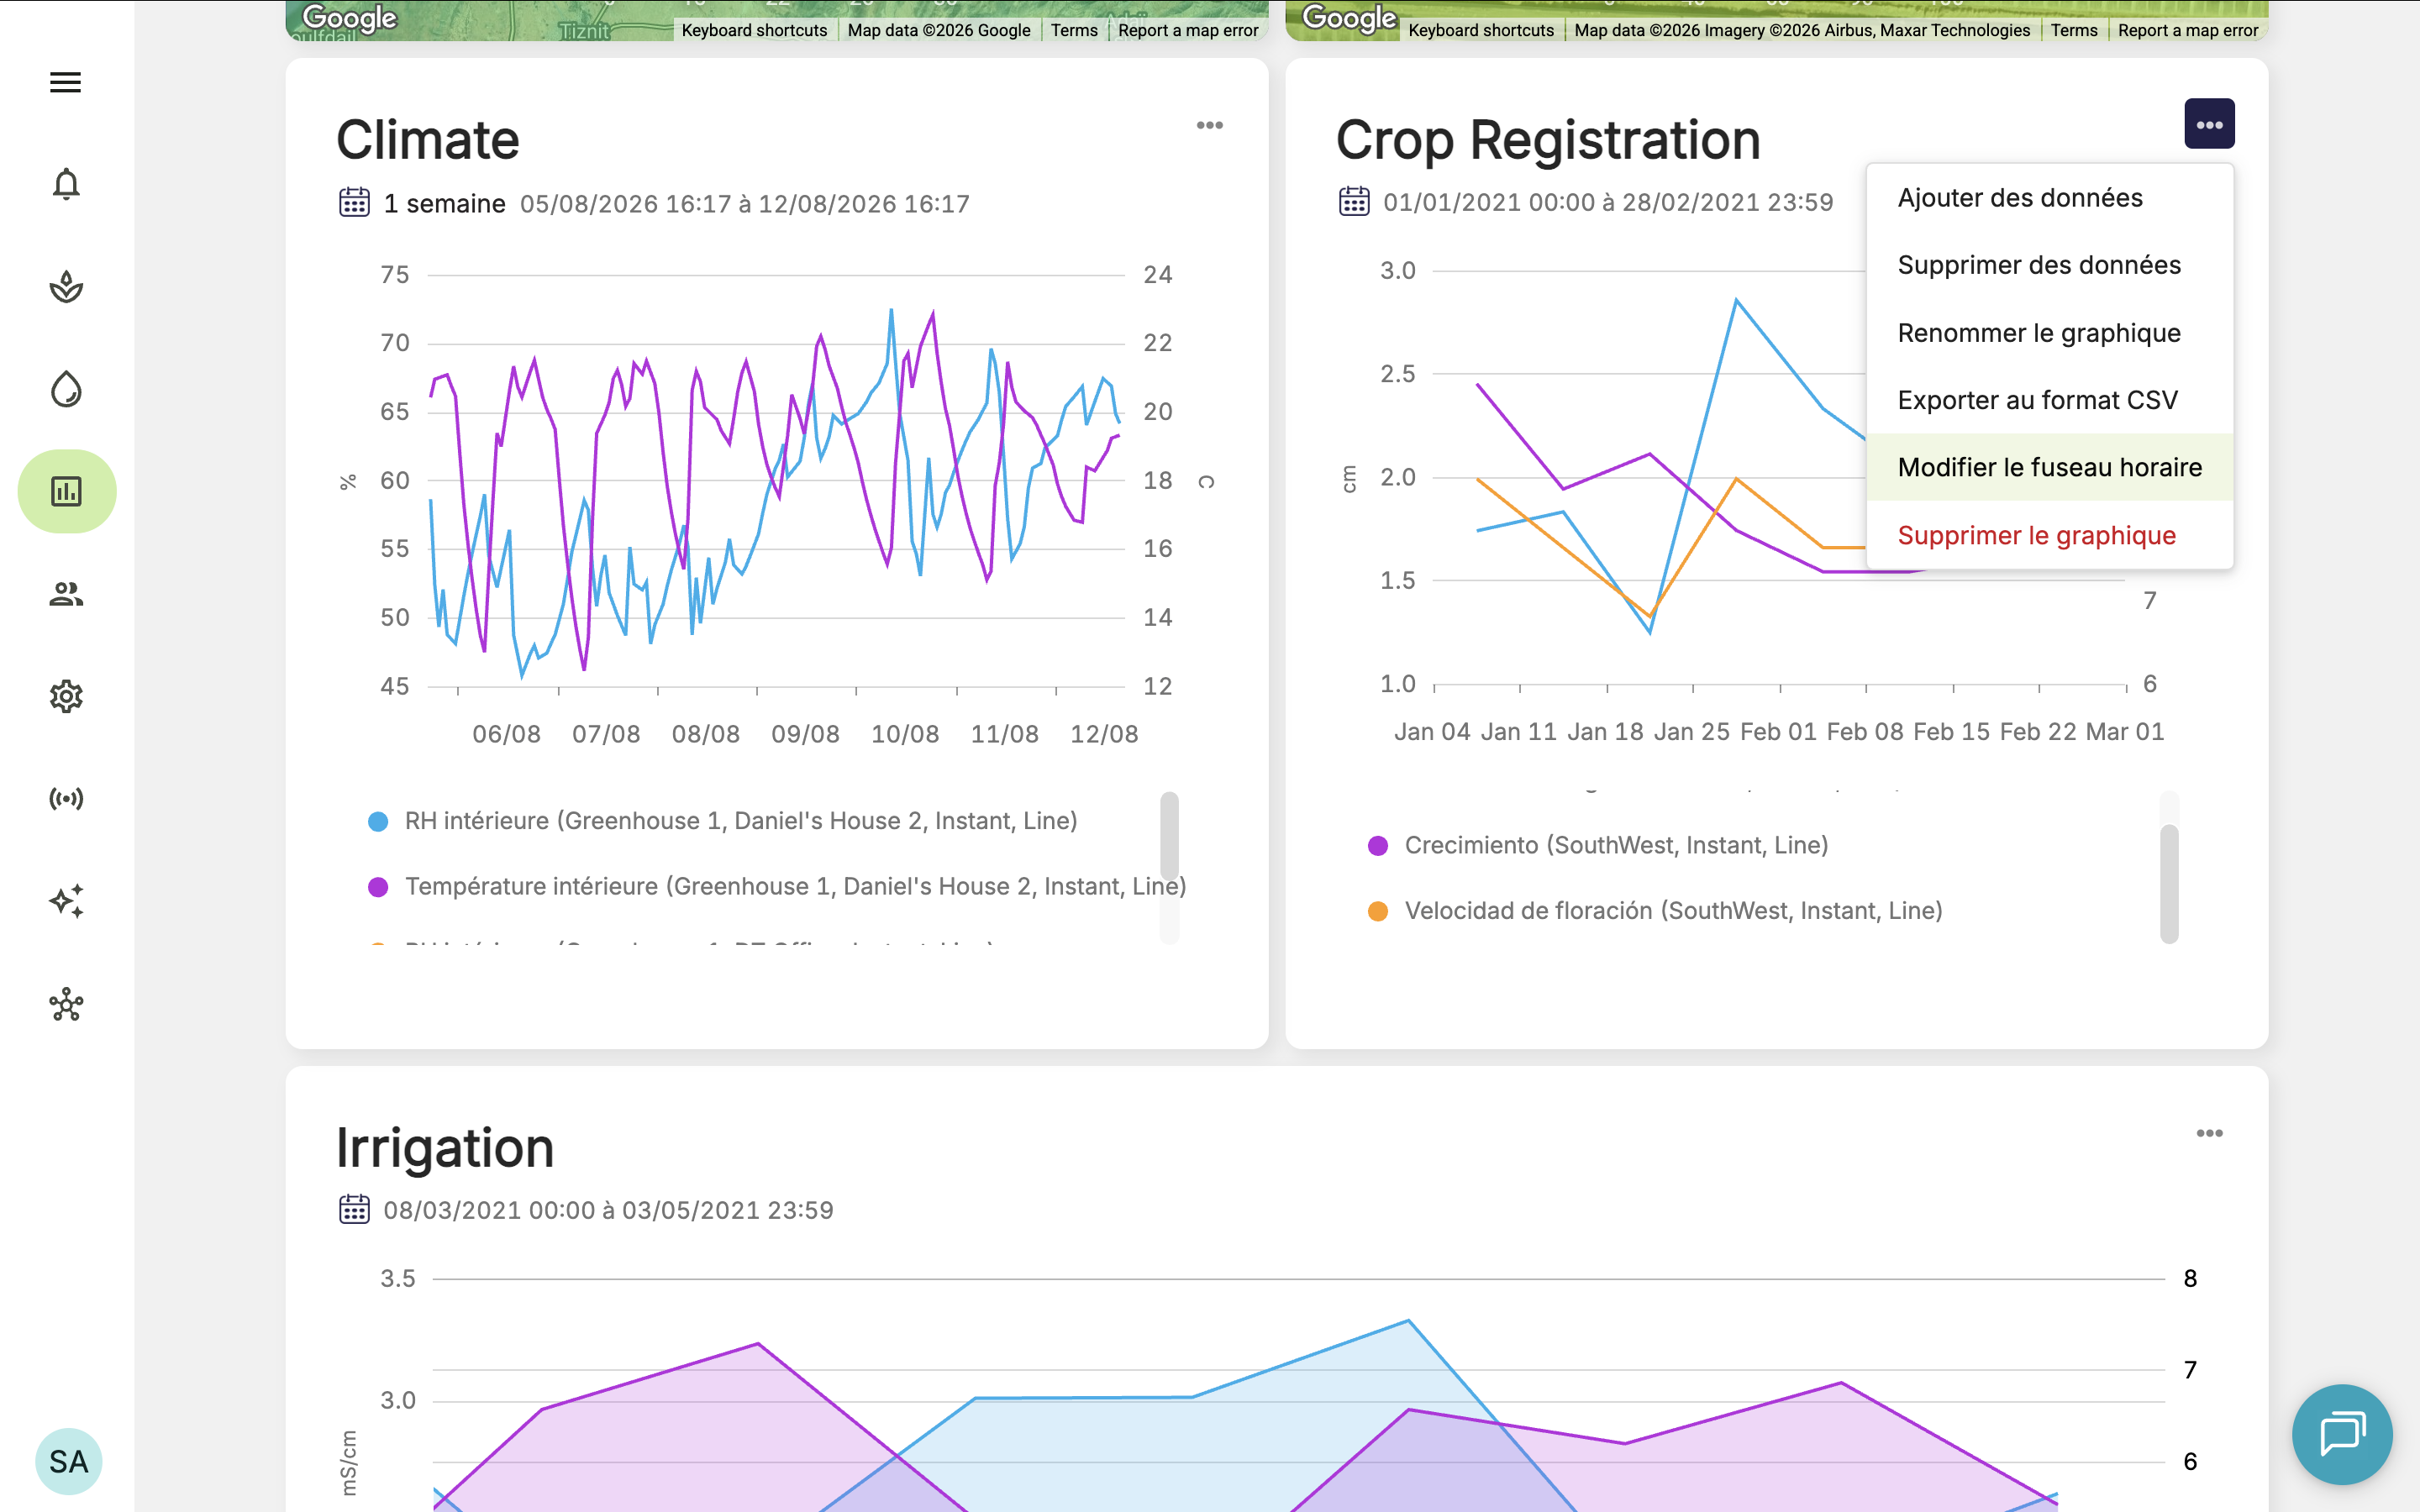The height and width of the screenshot is (1512, 2420).
Task: Click '12/08' on the Climate x-axis
Action: (x=1104, y=734)
